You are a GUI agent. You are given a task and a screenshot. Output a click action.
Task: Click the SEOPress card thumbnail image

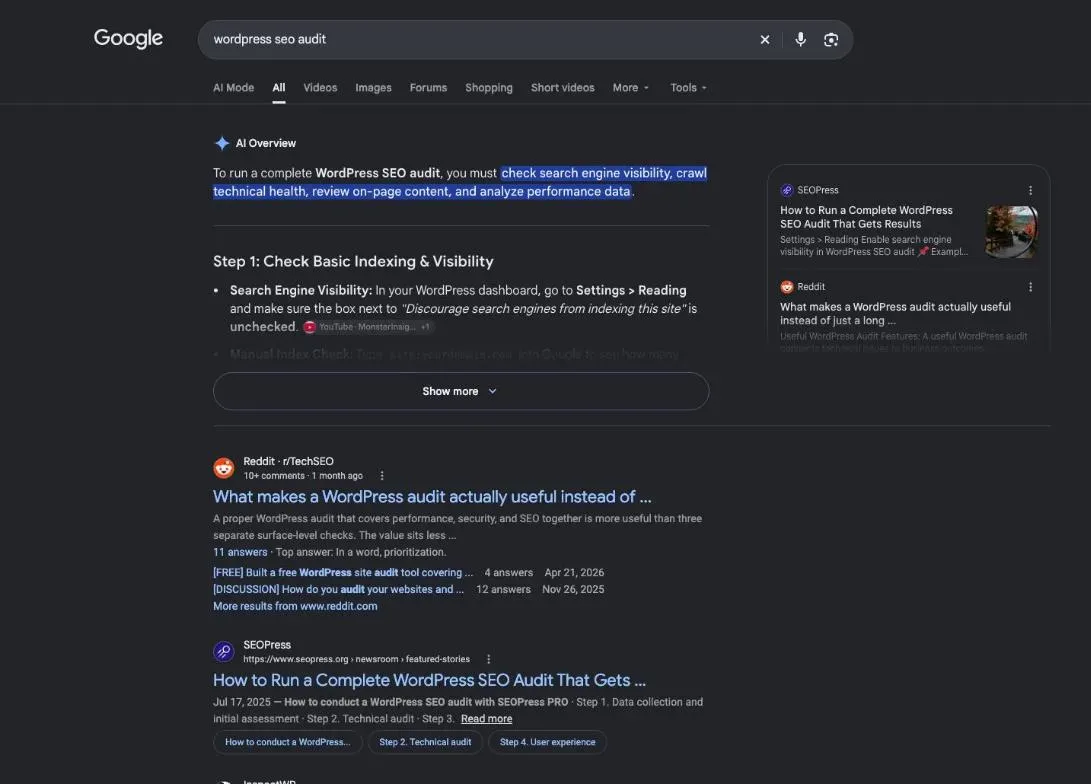click(1012, 232)
